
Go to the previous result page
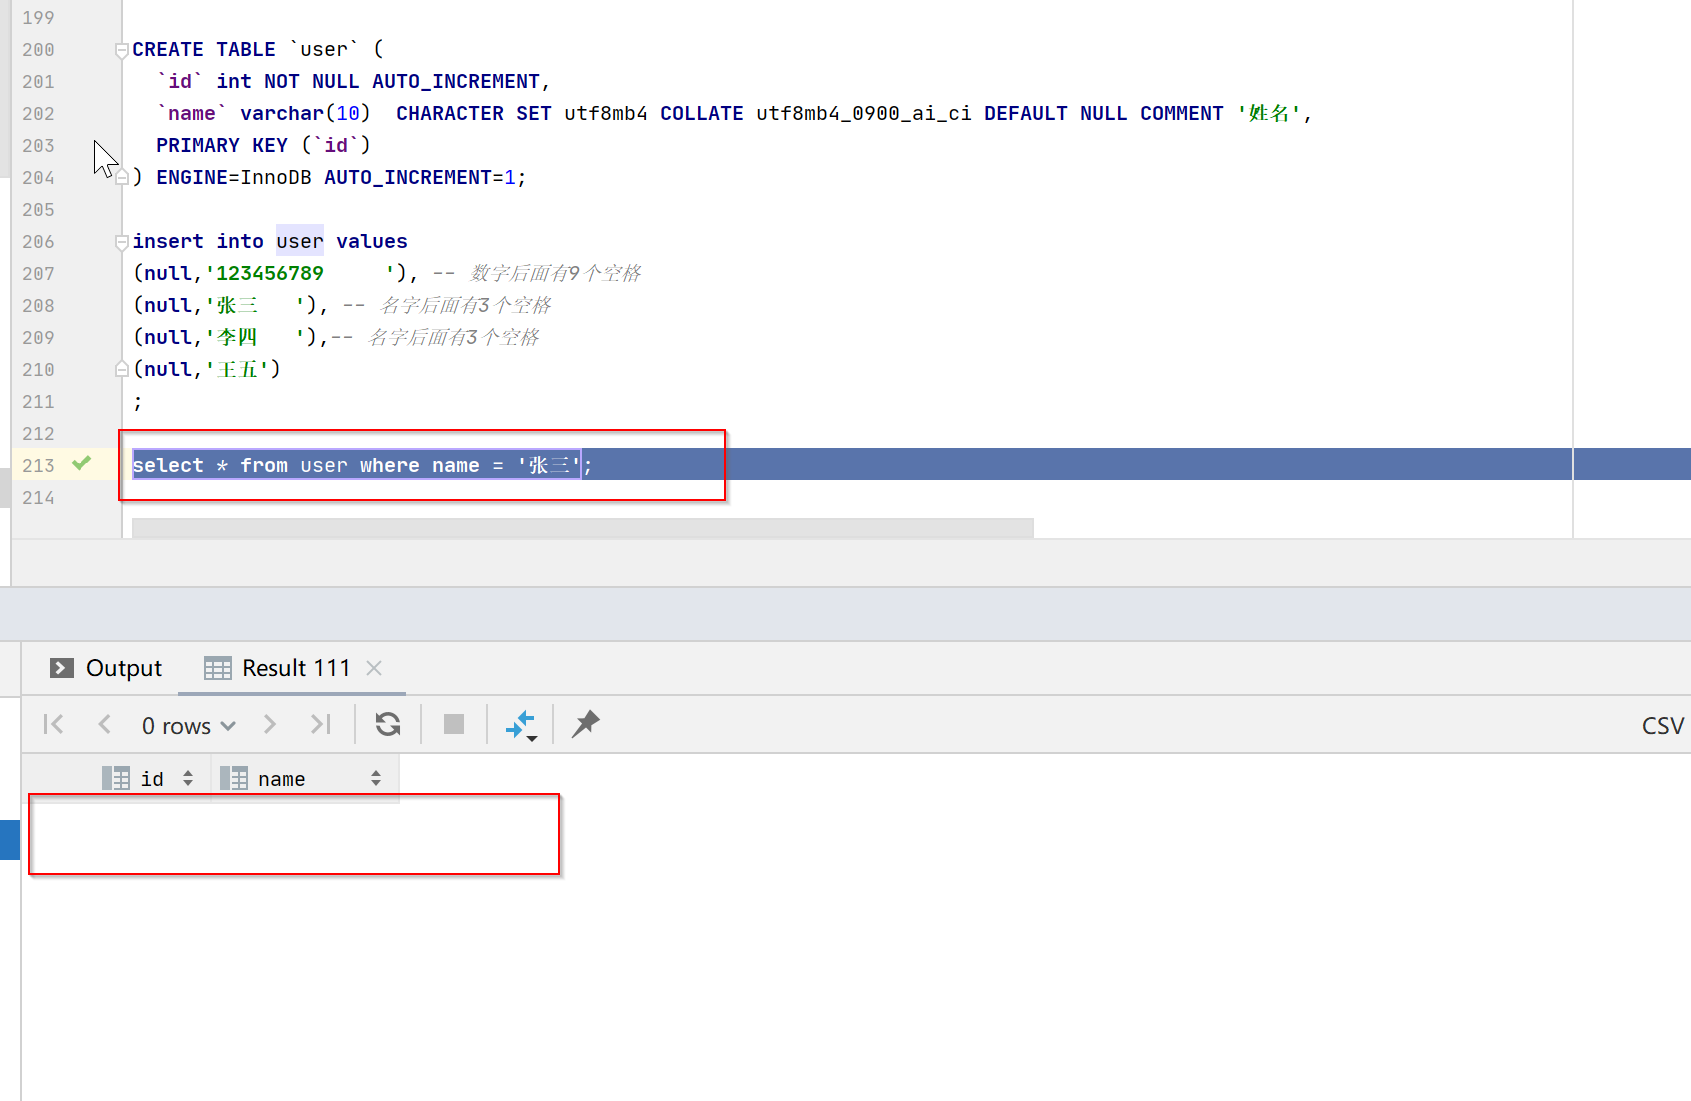pyautogui.click(x=104, y=724)
